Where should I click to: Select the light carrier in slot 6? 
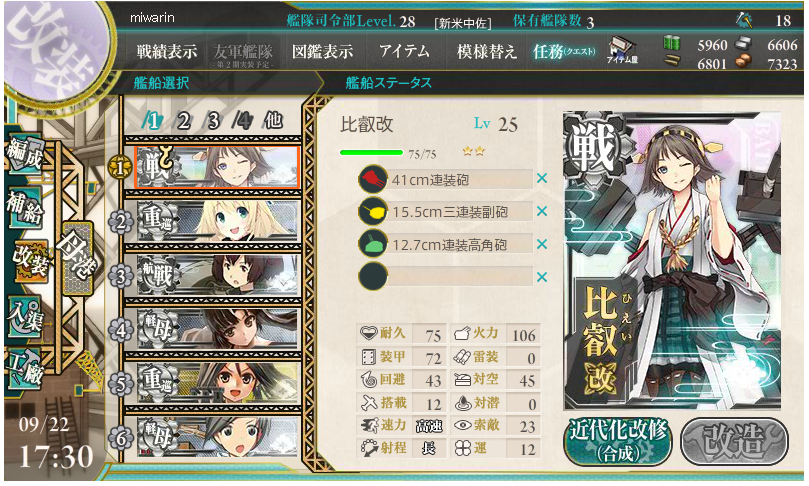coord(217,437)
